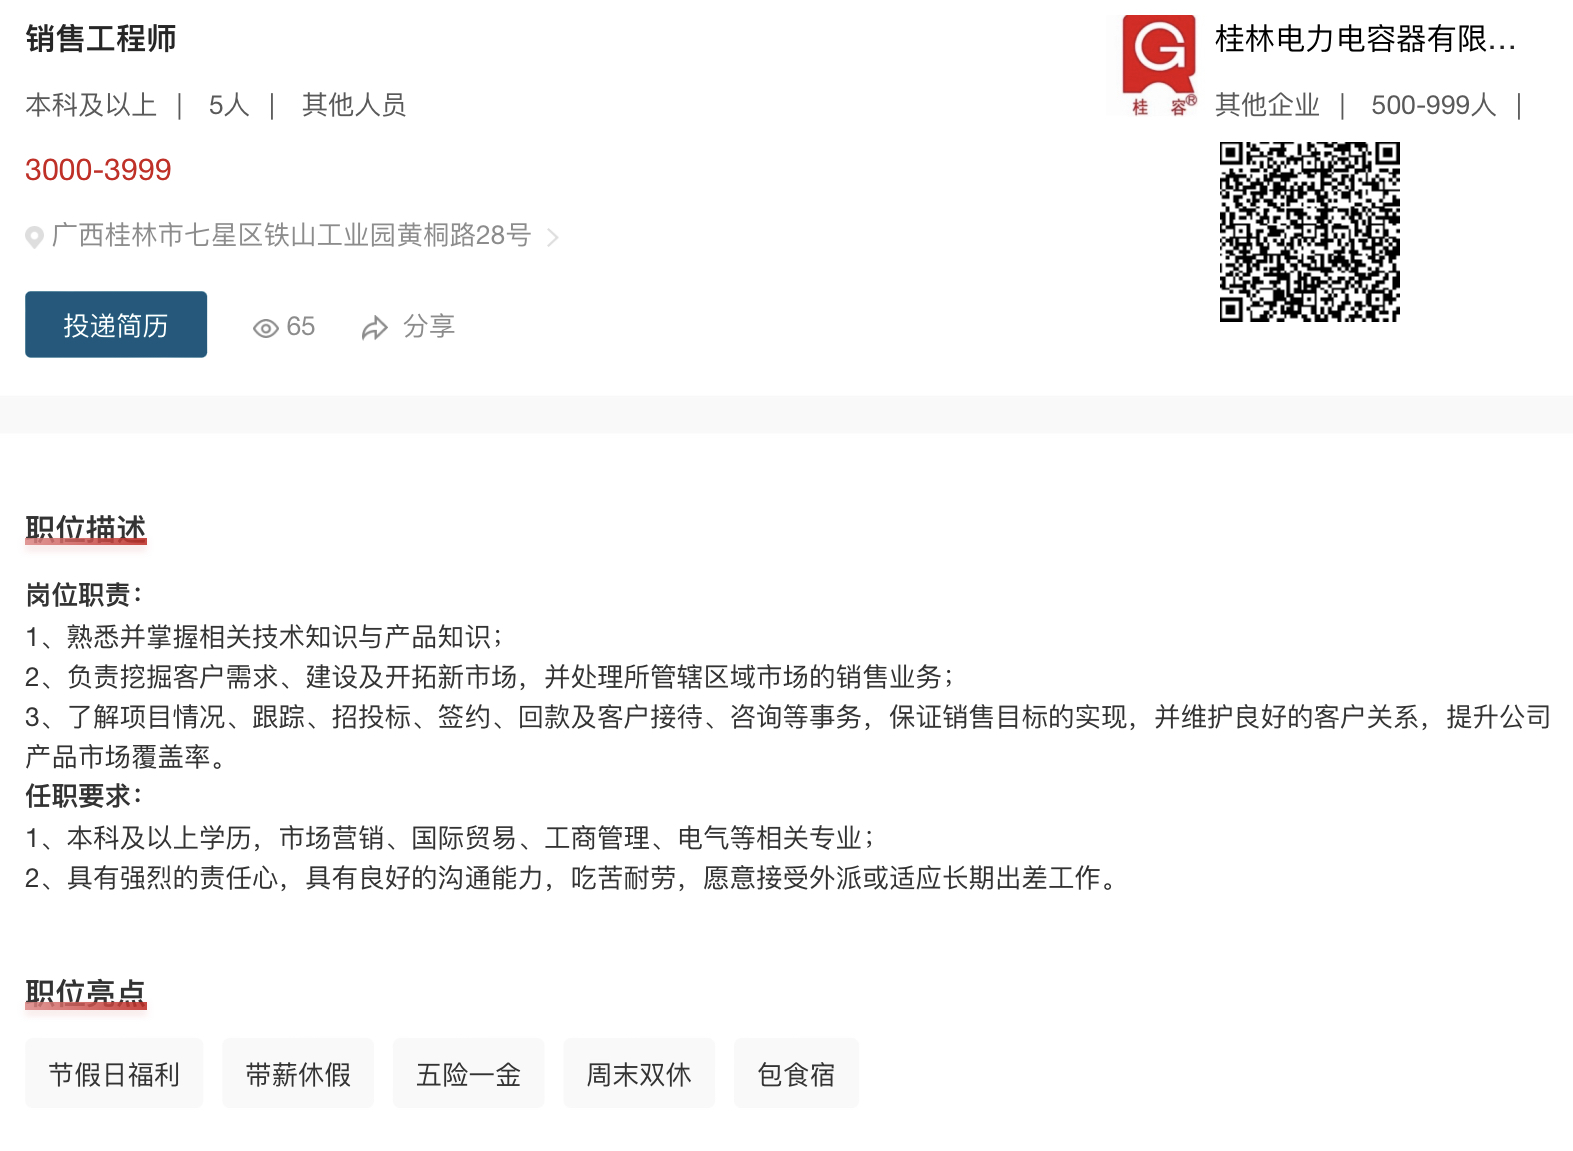Click the salary range 3000-3999
The width and height of the screenshot is (1573, 1151).
[x=98, y=170]
